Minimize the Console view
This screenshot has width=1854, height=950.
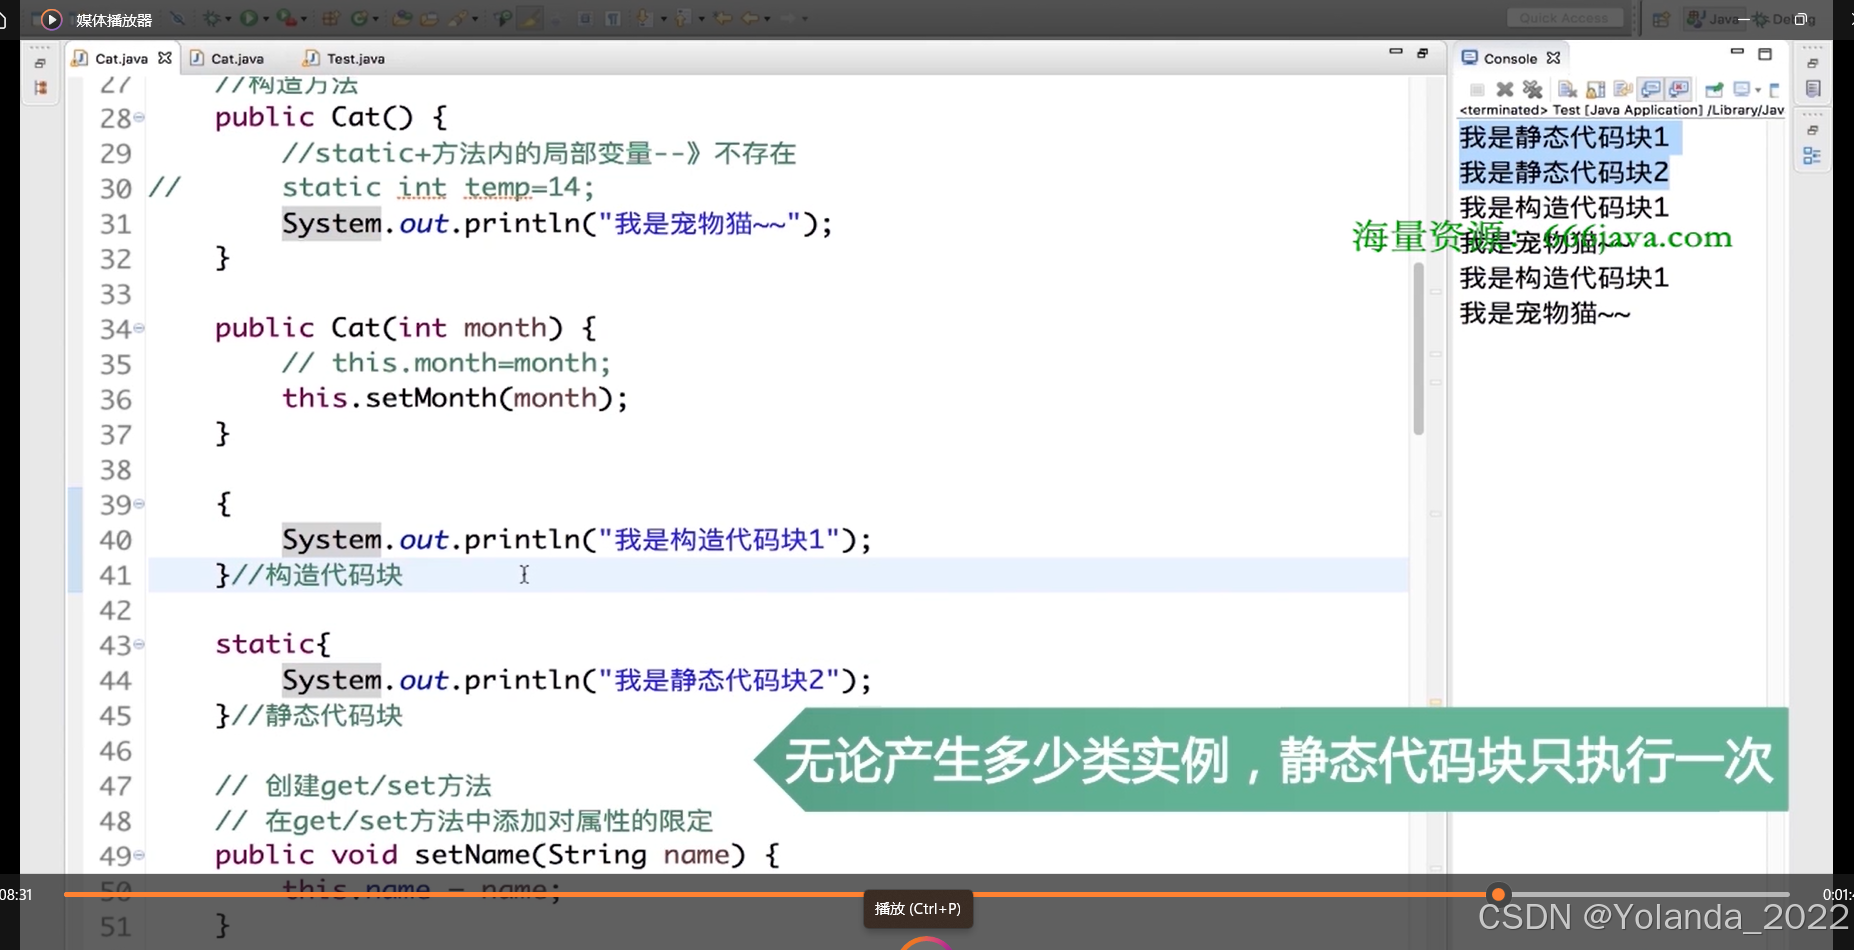(x=1737, y=51)
